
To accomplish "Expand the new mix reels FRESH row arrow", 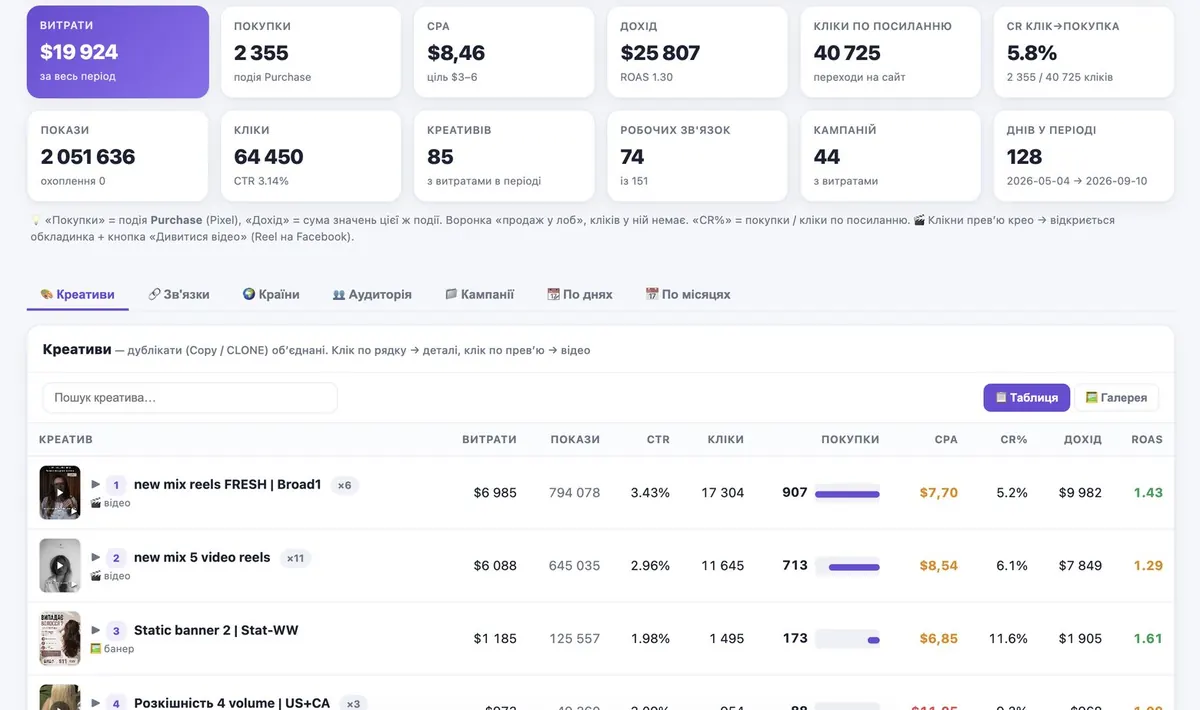I will pyautogui.click(x=96, y=484).
